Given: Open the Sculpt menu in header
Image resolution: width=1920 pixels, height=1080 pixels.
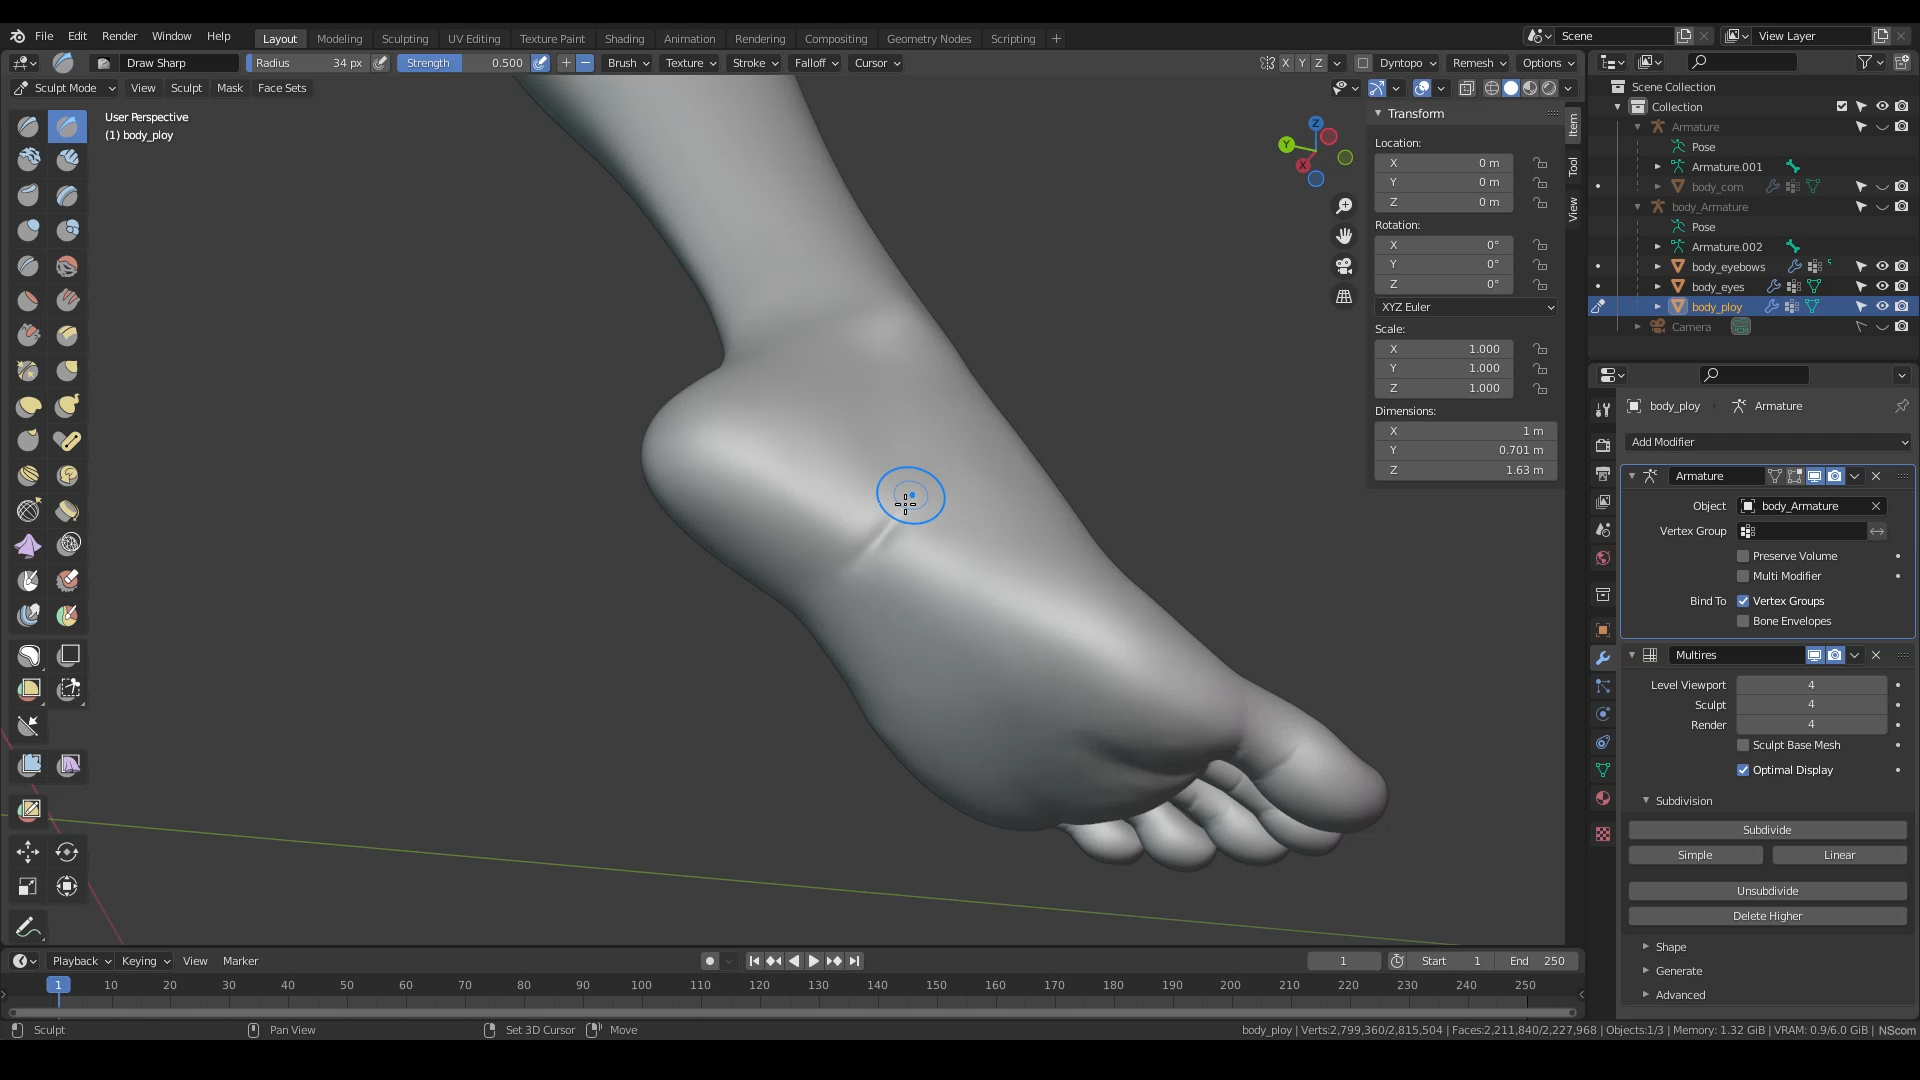Looking at the screenshot, I should point(185,87).
